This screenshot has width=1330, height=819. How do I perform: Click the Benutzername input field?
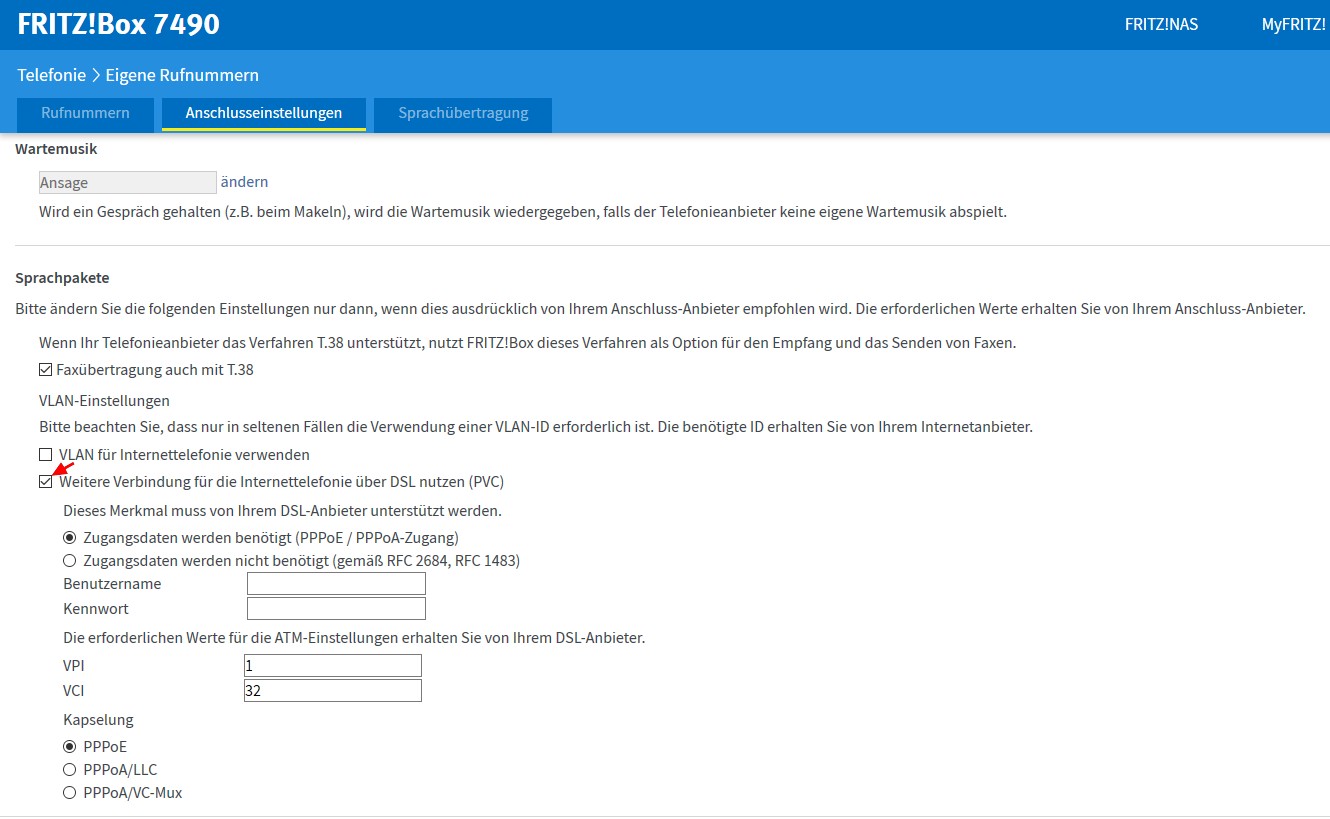point(336,584)
